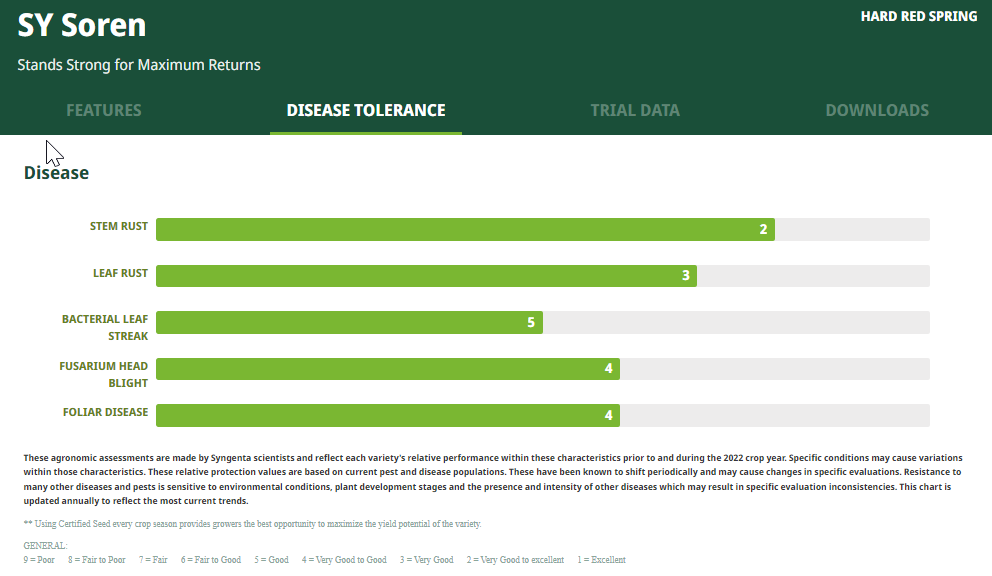Click the Fusarium Head Blight value 4
The width and height of the screenshot is (992, 576).
(x=608, y=369)
